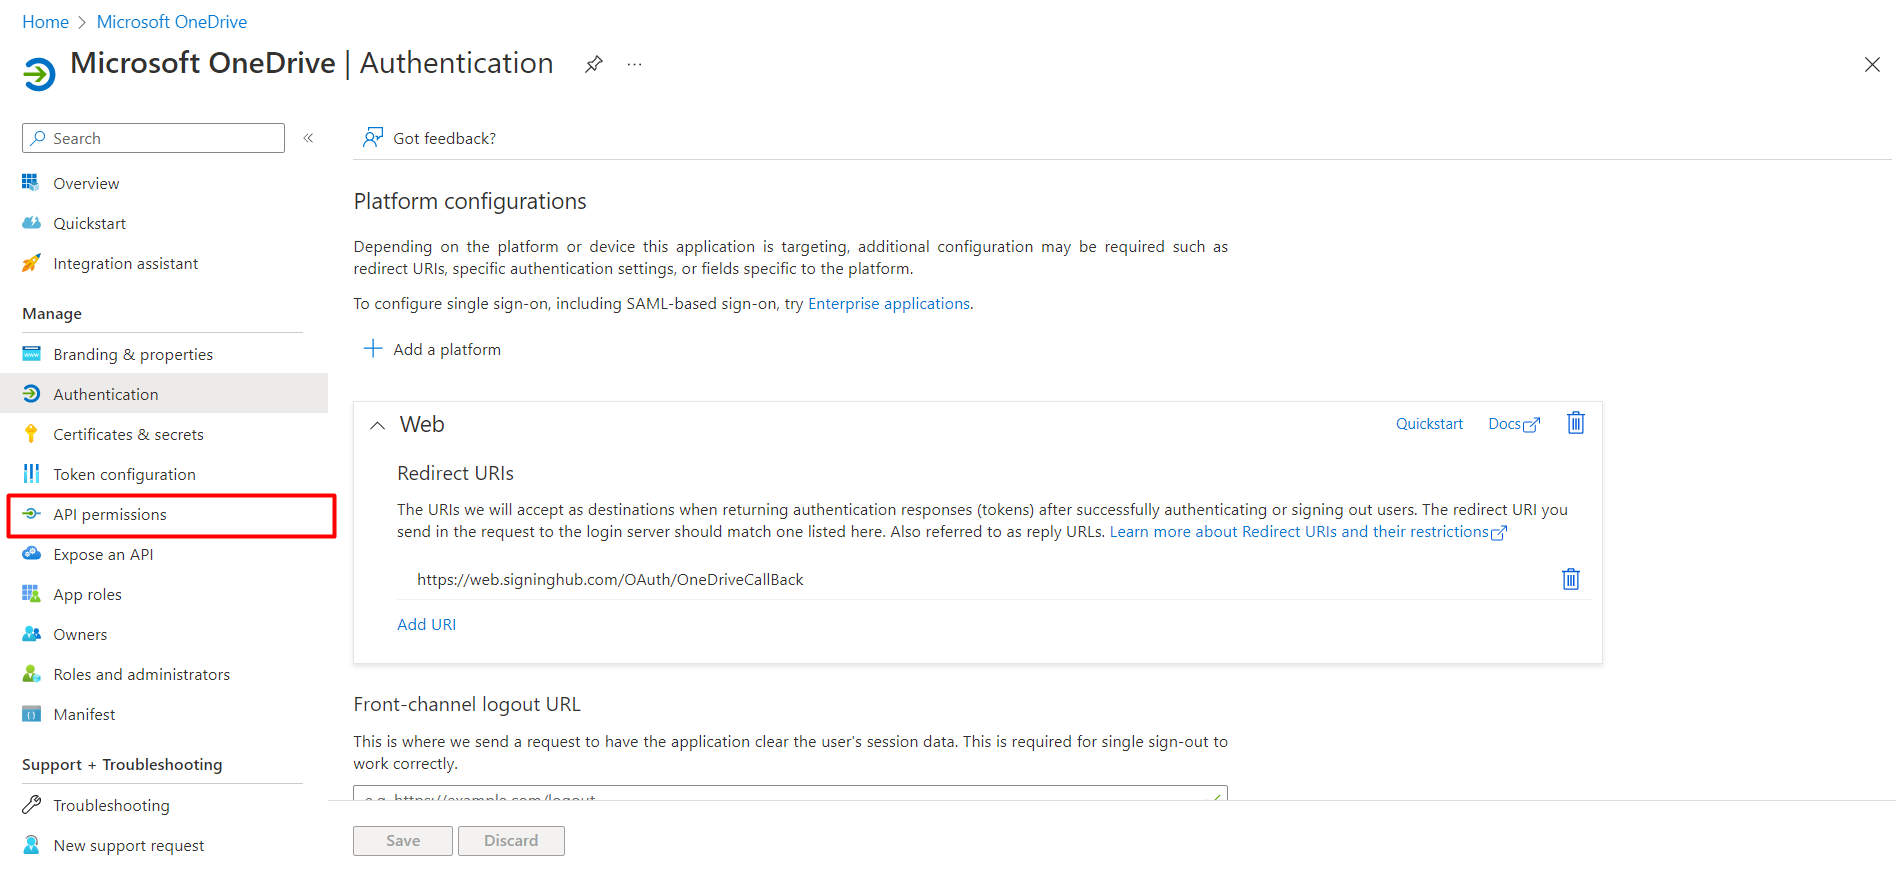Open the Web Docs external link

[1514, 424]
